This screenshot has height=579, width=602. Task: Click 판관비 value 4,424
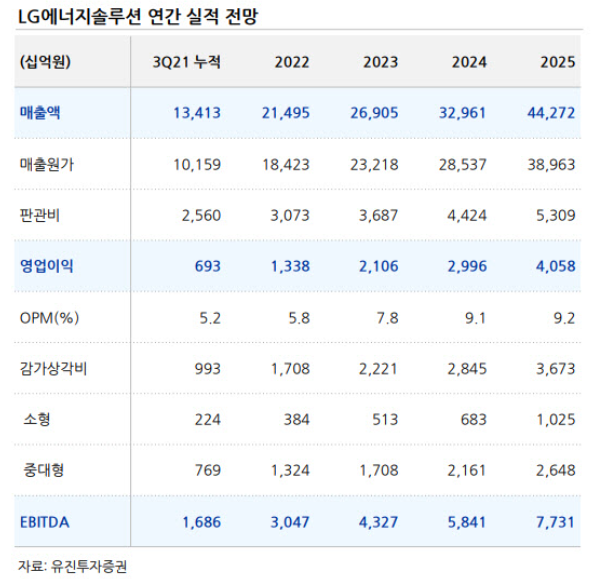tap(467, 216)
